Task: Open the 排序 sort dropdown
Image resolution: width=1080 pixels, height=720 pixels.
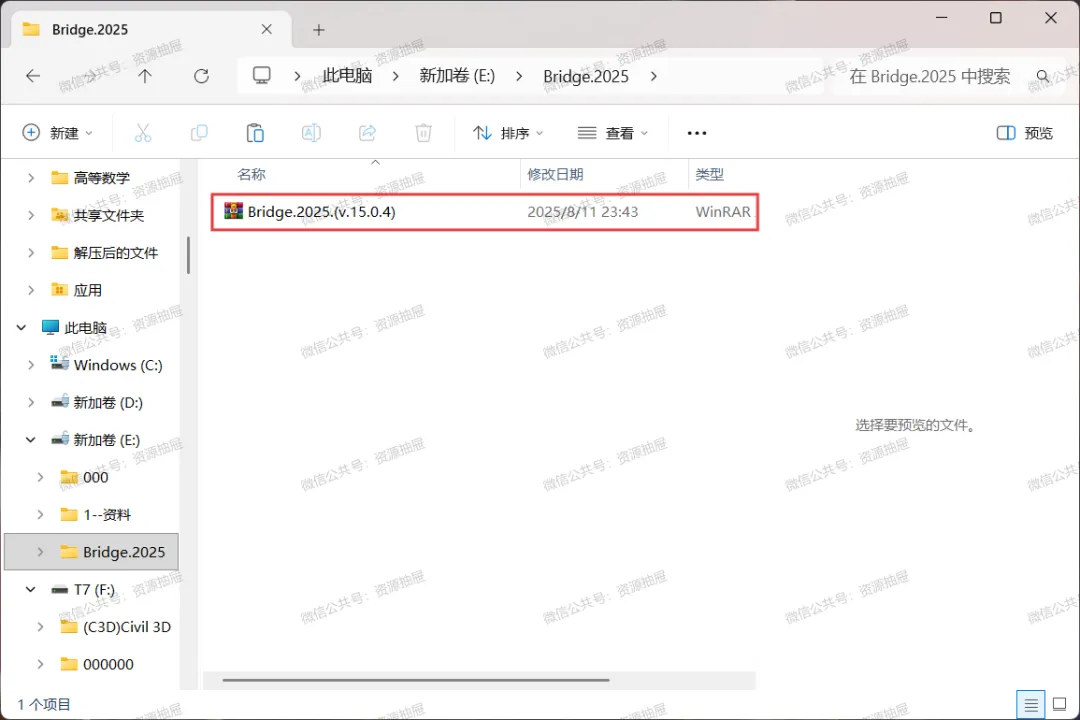Action: point(508,133)
